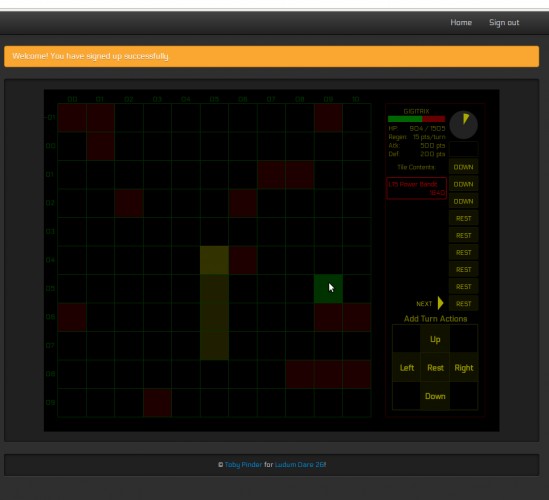Viewport: 549px width, 500px height.
Task: Select the yellow path tile at column 05 row 07
Action: [214, 346]
